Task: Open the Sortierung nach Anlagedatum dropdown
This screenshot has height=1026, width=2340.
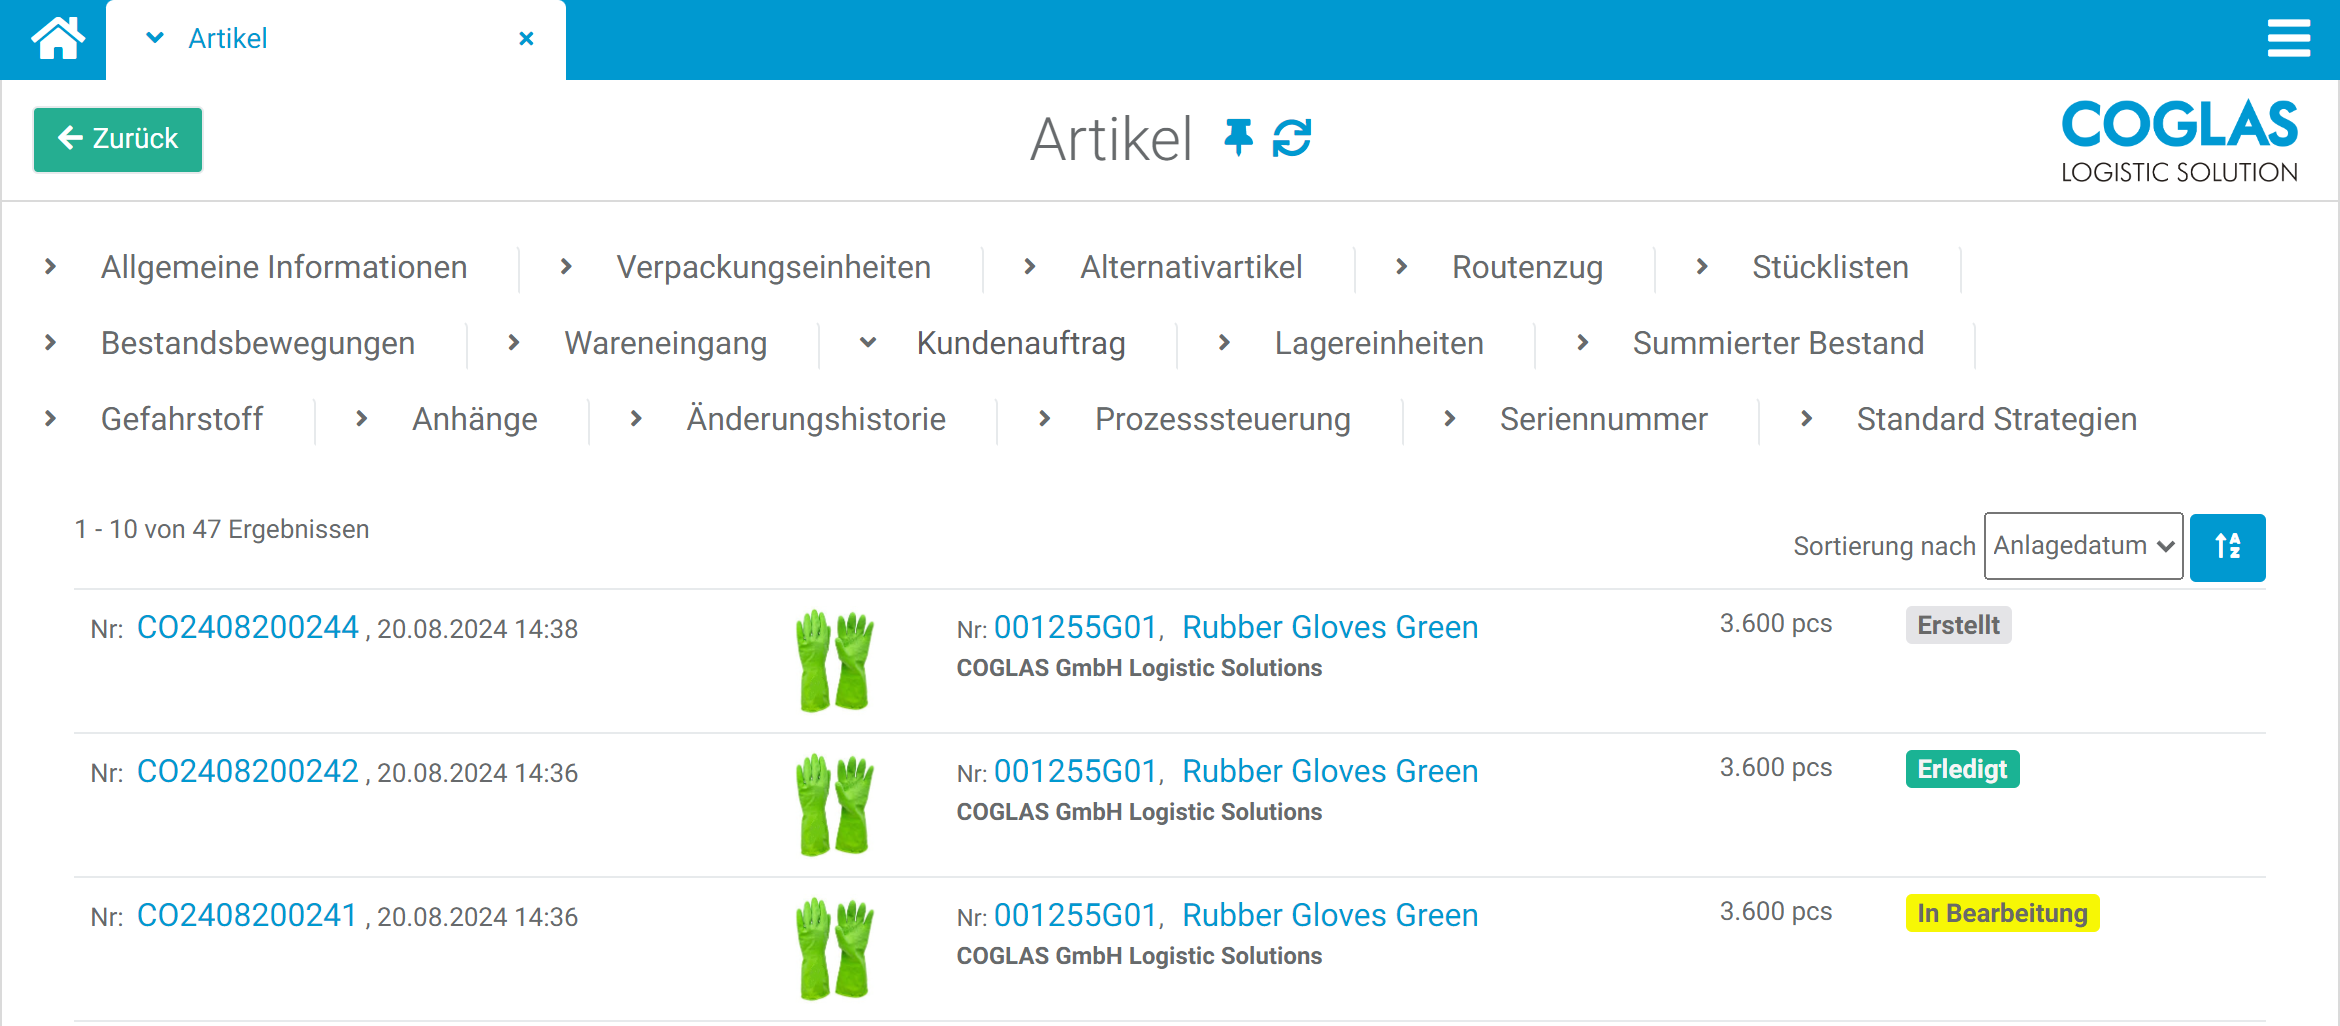Action: pyautogui.click(x=2083, y=546)
